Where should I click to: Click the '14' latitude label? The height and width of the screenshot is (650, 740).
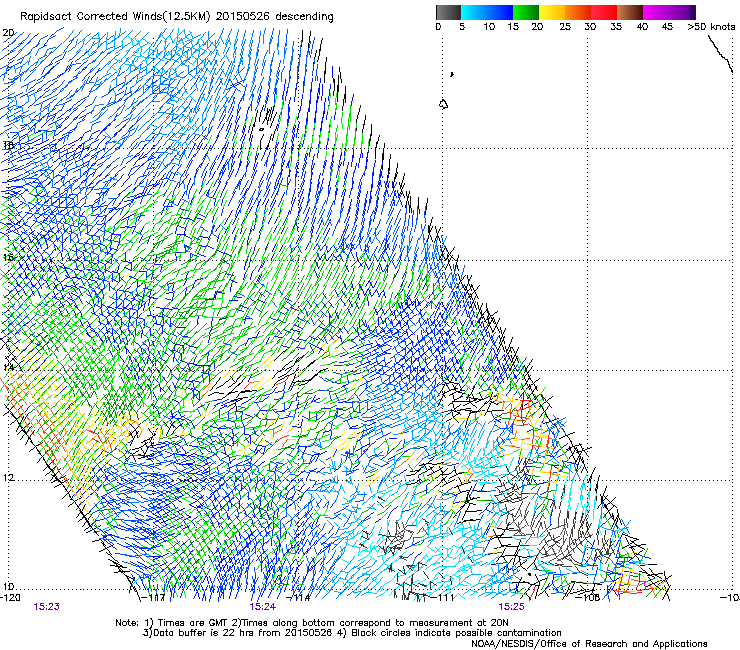click(8, 367)
